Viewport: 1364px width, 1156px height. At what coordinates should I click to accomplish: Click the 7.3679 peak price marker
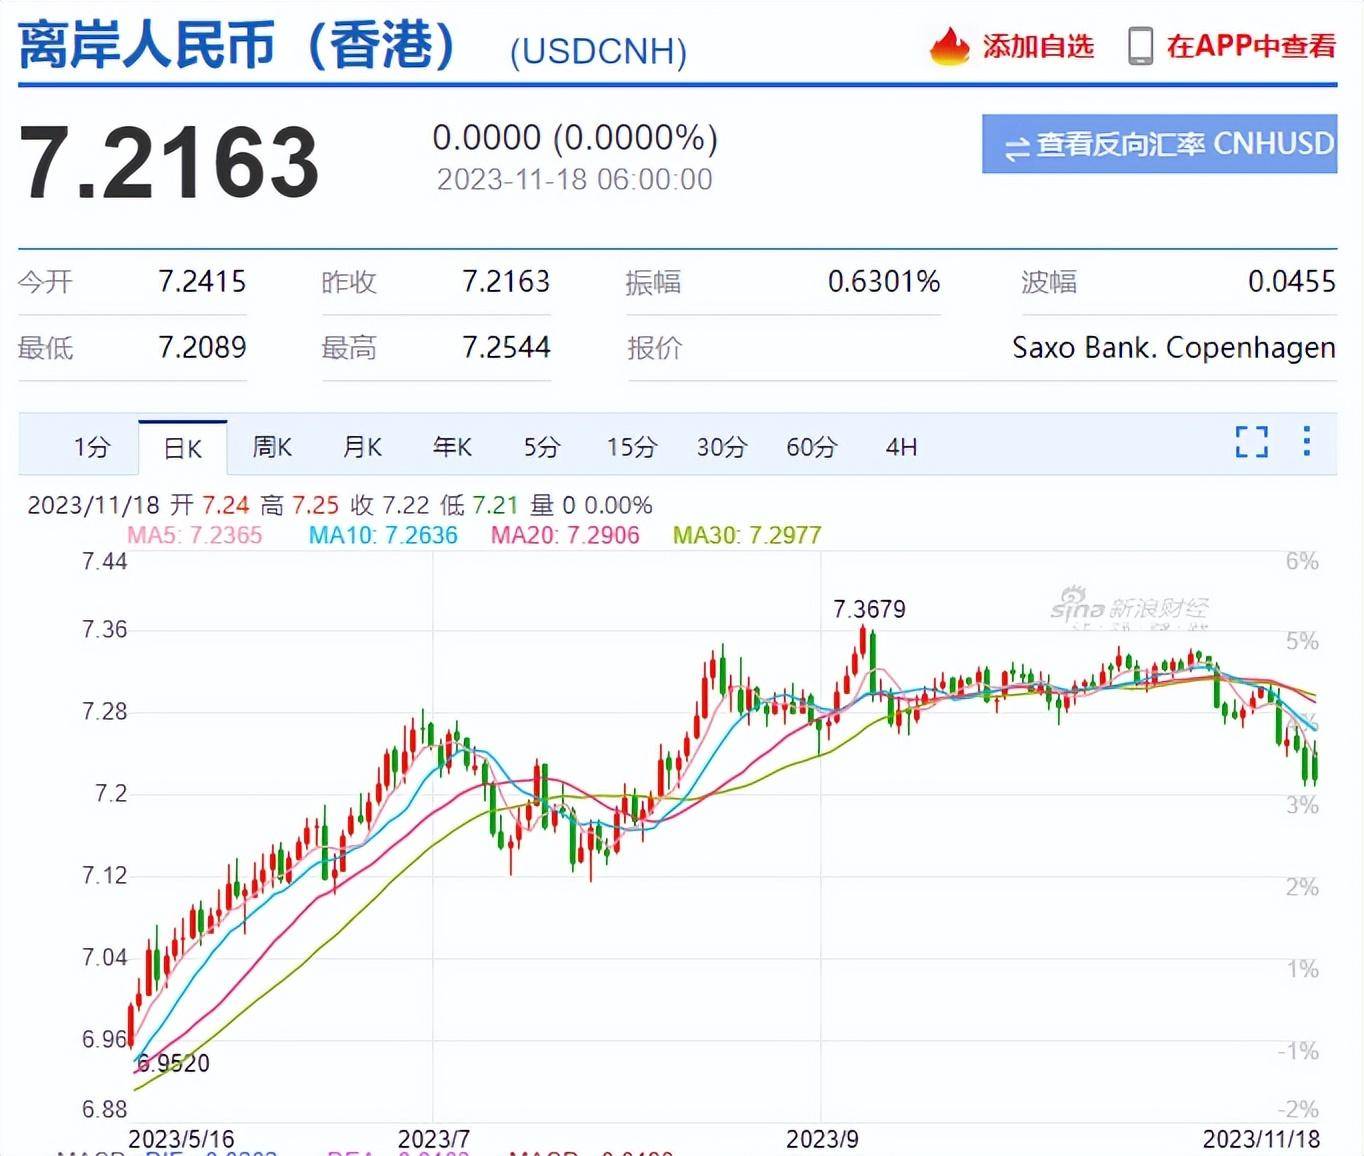pos(869,609)
